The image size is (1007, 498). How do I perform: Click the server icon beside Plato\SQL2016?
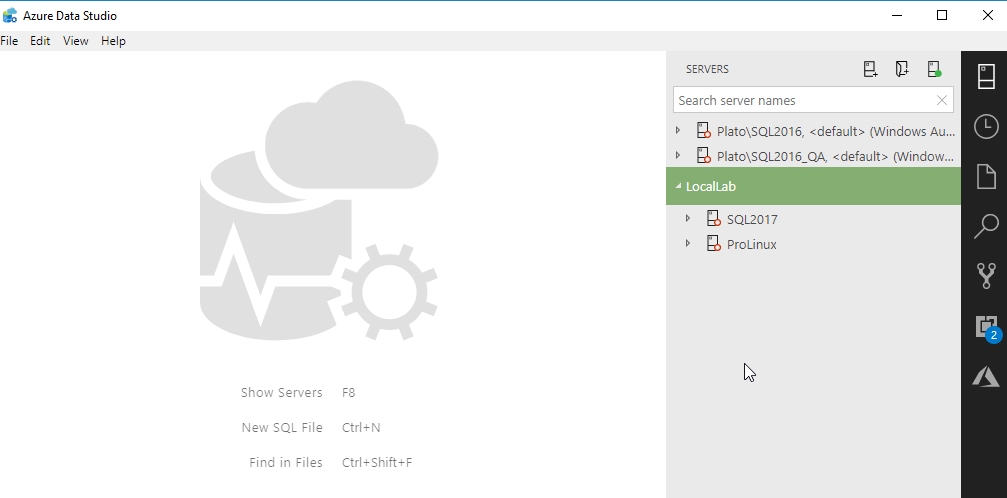tap(704, 131)
